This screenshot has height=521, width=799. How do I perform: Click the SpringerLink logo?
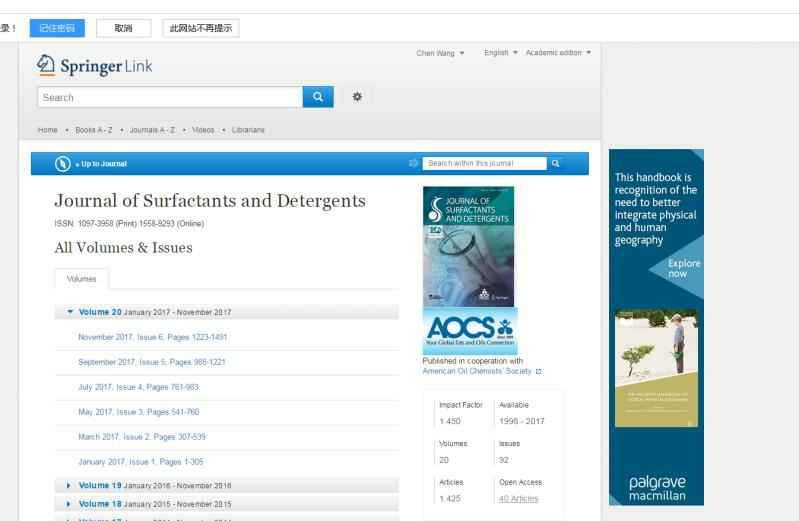click(x=94, y=66)
